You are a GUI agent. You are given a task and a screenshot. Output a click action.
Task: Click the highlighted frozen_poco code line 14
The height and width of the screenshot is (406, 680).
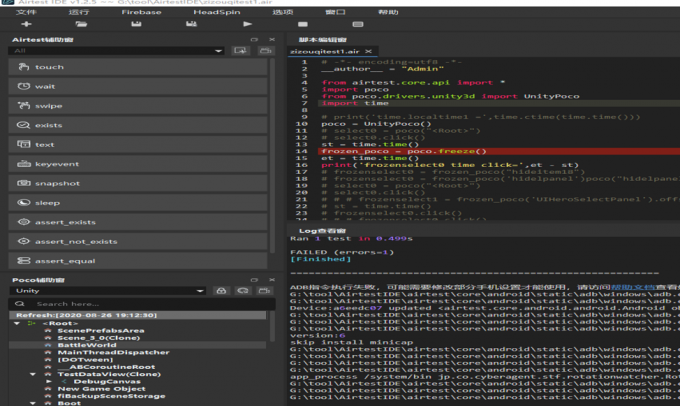(499, 151)
